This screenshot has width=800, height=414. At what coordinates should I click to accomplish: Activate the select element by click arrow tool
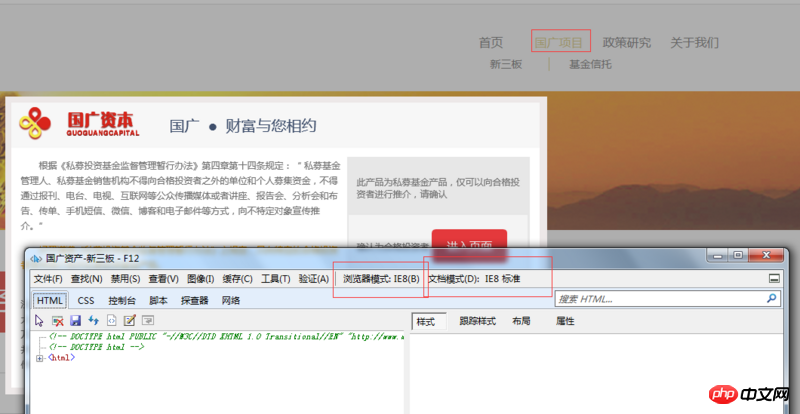39,321
